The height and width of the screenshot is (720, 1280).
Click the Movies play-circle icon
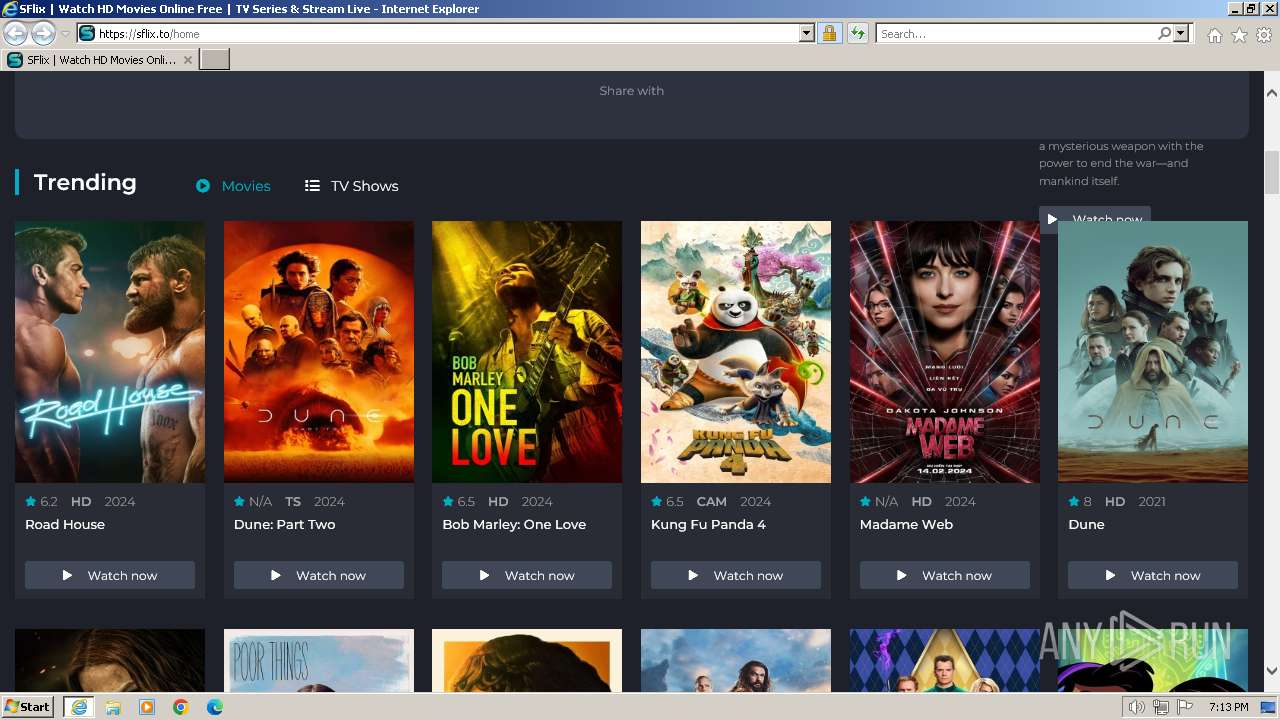point(203,186)
